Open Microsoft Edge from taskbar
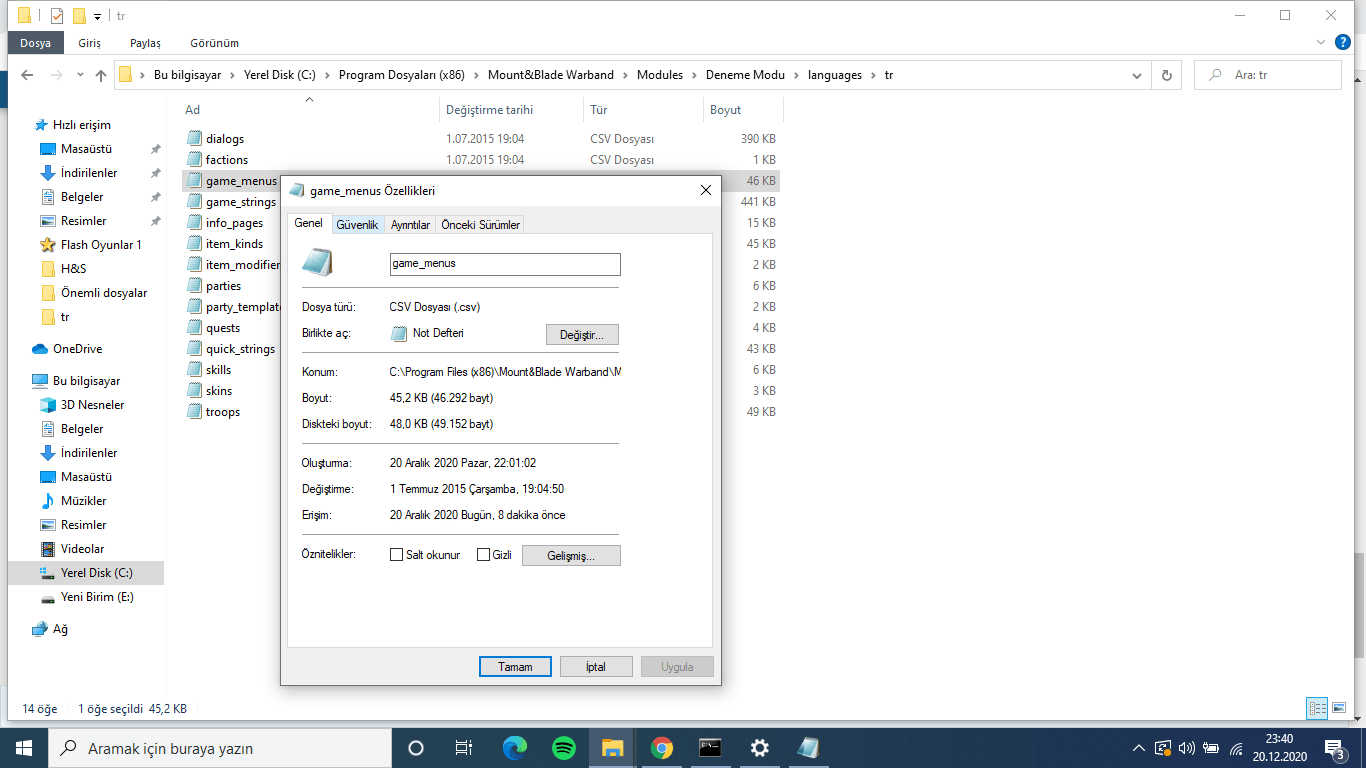Viewport: 1366px width, 768px height. 515,747
